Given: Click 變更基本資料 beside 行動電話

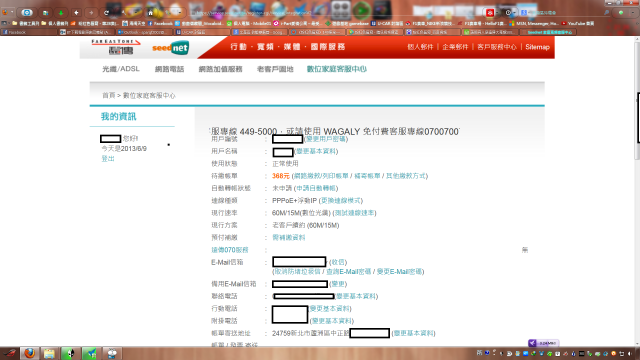Looking at the screenshot, I should 329,308.
